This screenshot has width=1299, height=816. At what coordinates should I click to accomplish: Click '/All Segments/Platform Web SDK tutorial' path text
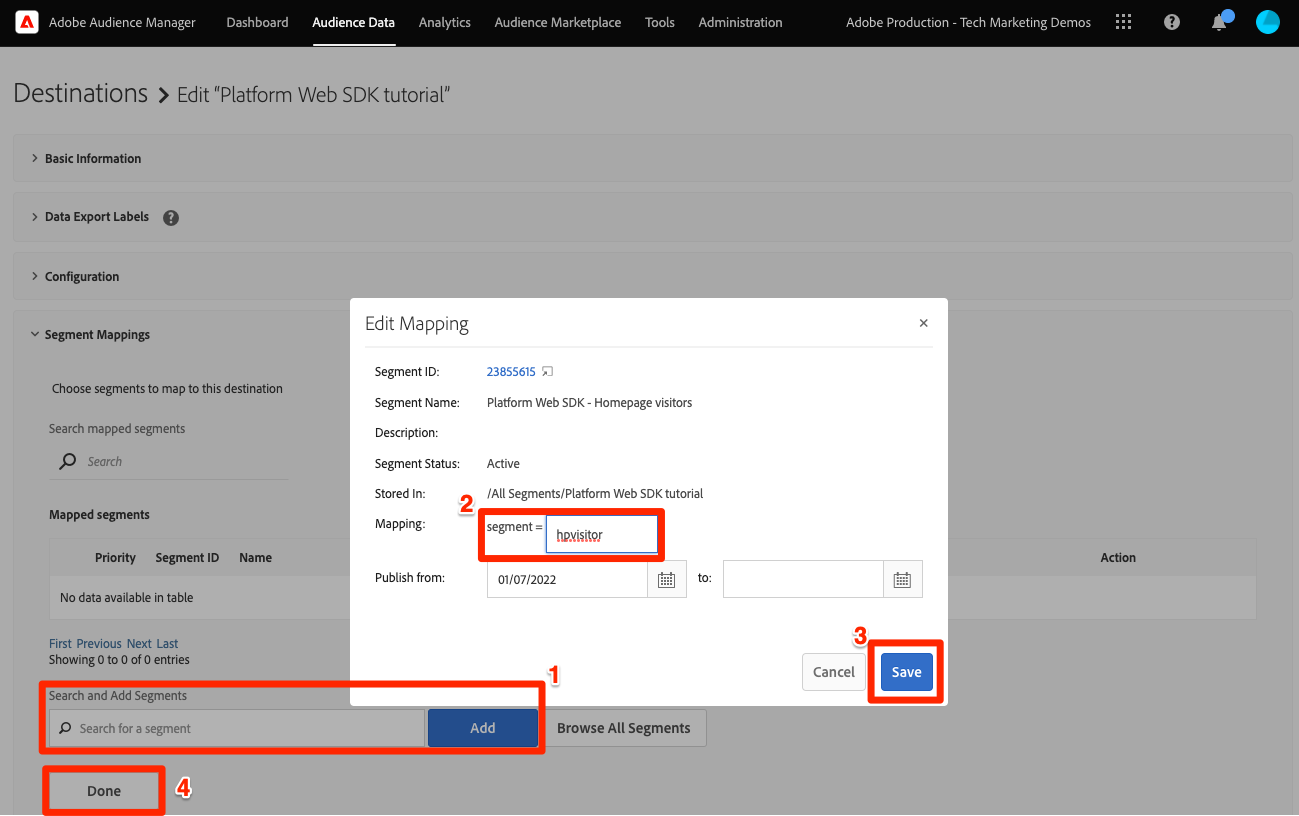point(595,494)
